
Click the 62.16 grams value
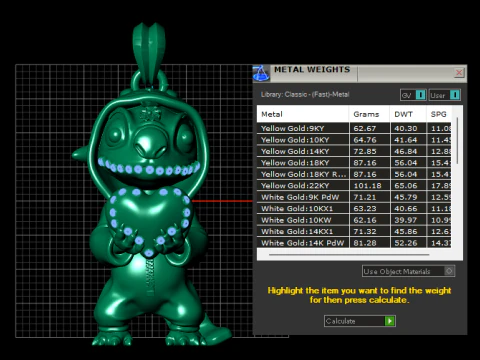click(365, 220)
